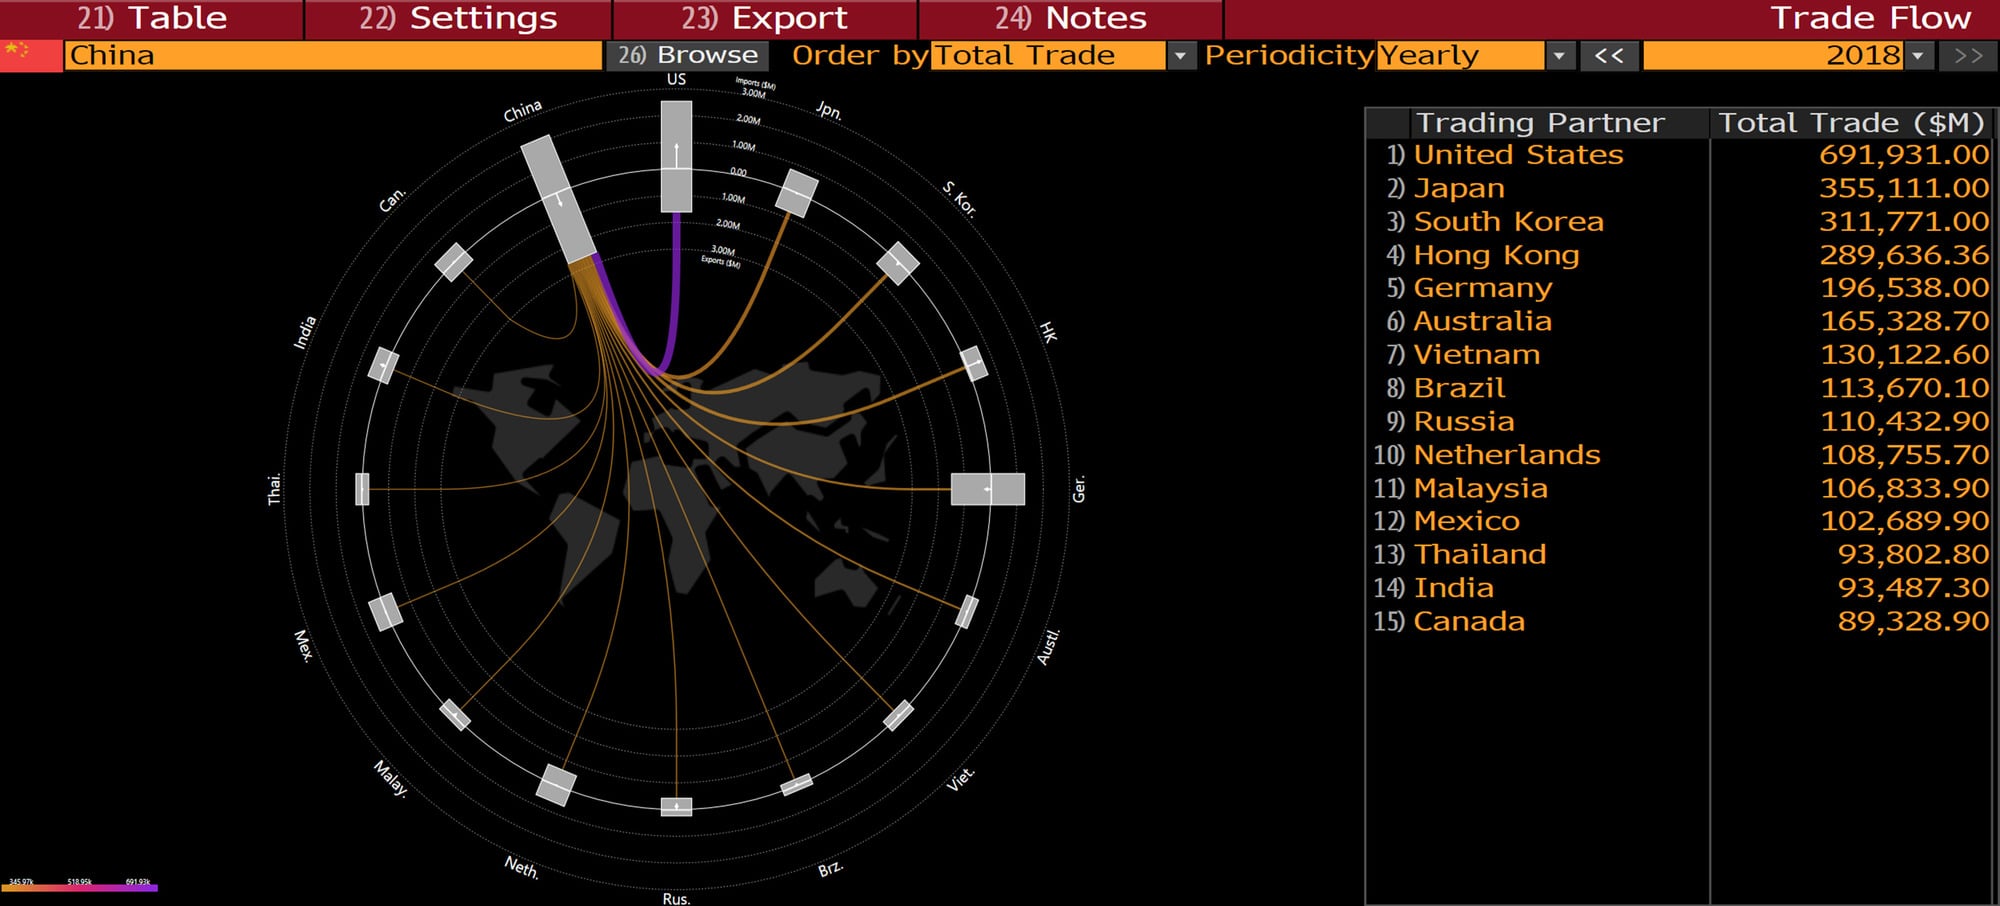This screenshot has height=906, width=2000.
Task: Click the China flag icon
Action: point(30,55)
